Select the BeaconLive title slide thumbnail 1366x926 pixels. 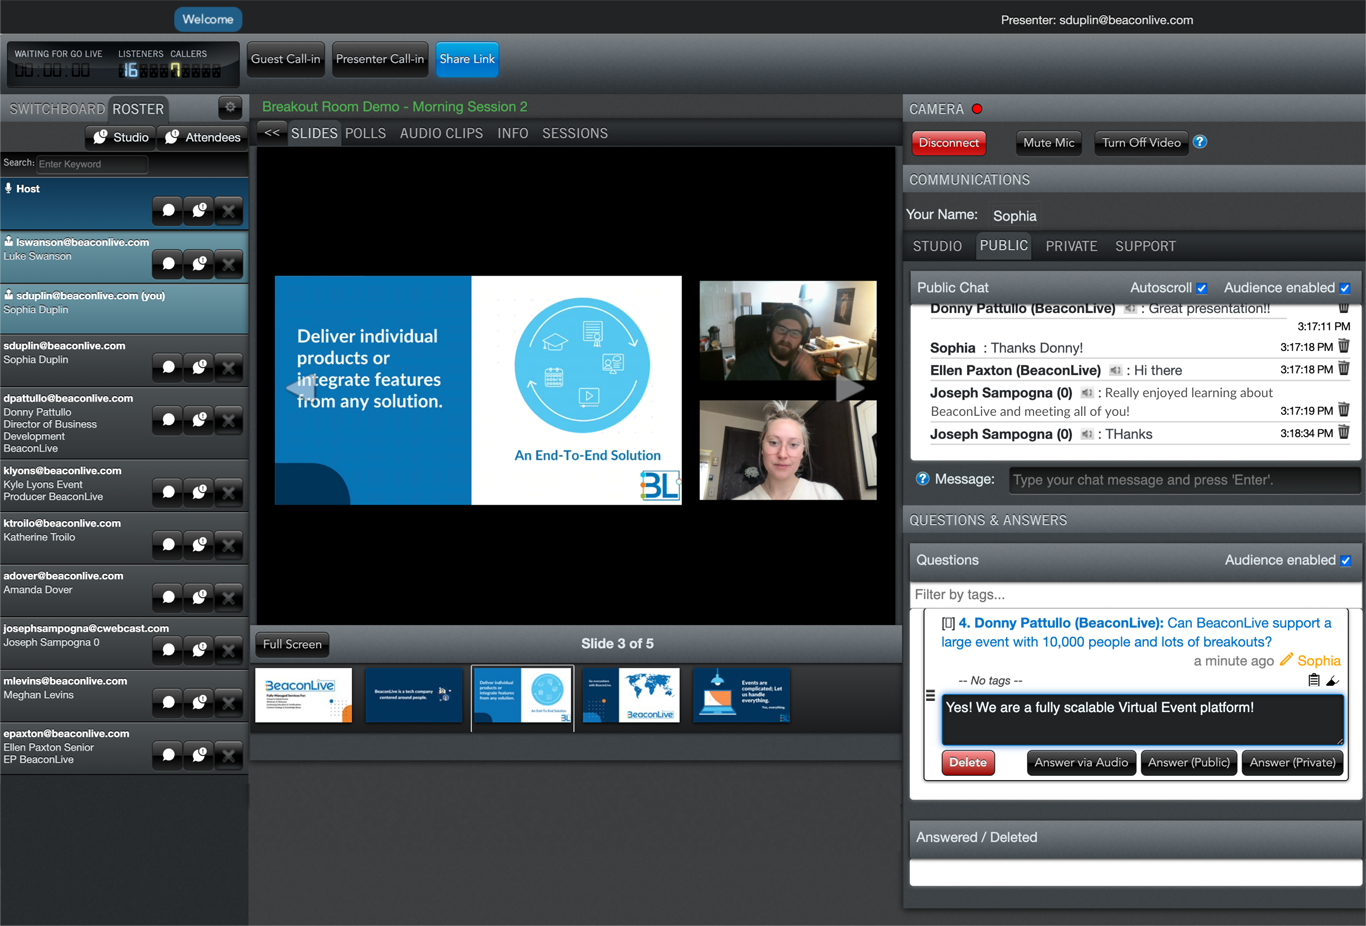(304, 695)
